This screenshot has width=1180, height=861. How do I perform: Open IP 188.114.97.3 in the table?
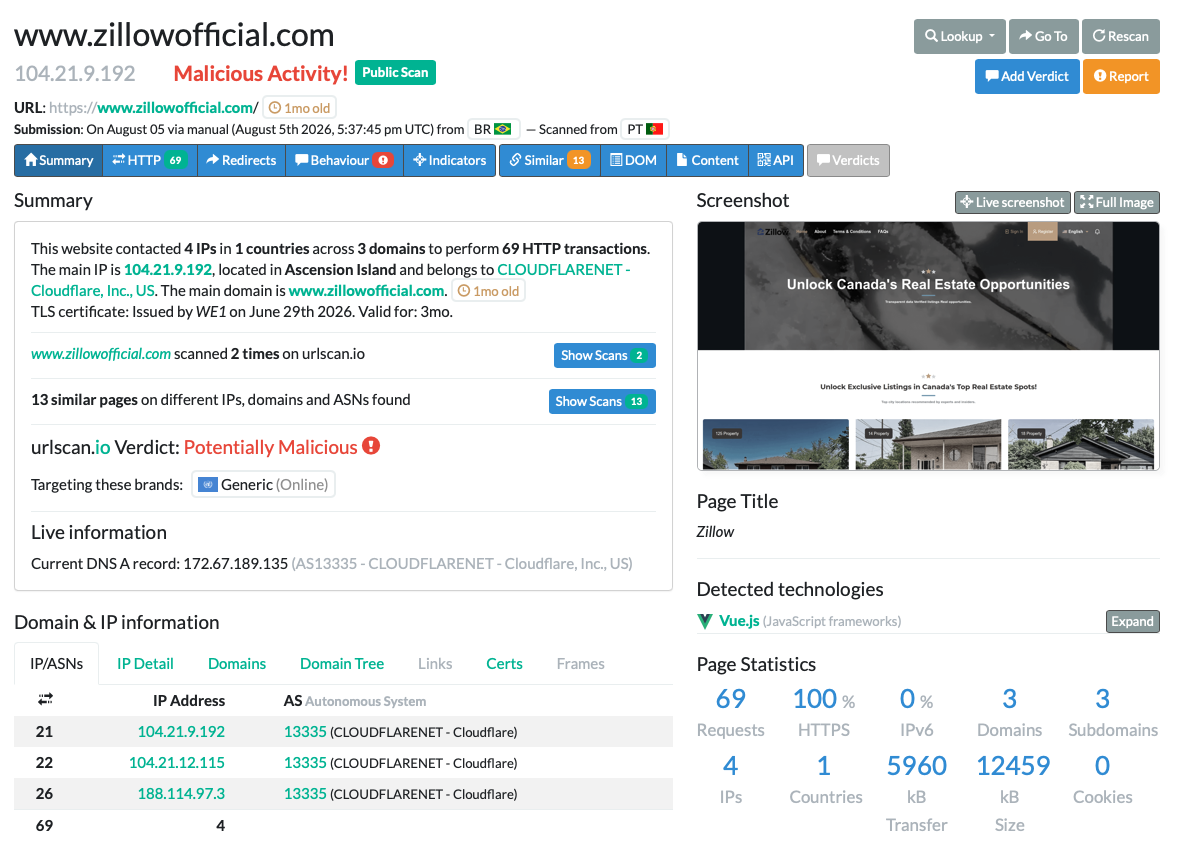pos(181,793)
